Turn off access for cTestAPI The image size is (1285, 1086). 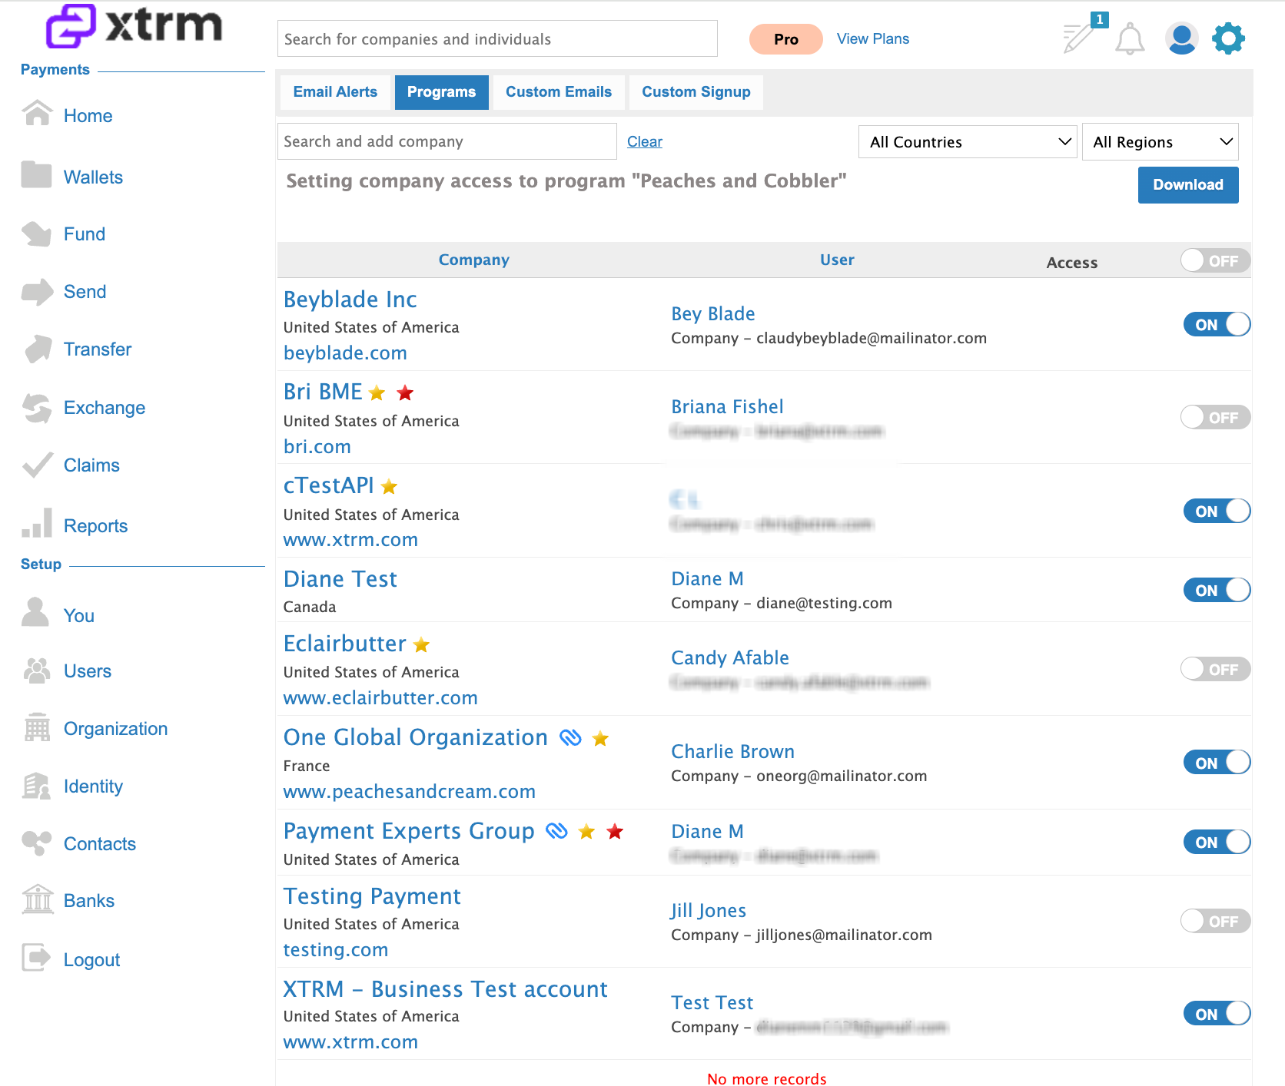1217,511
